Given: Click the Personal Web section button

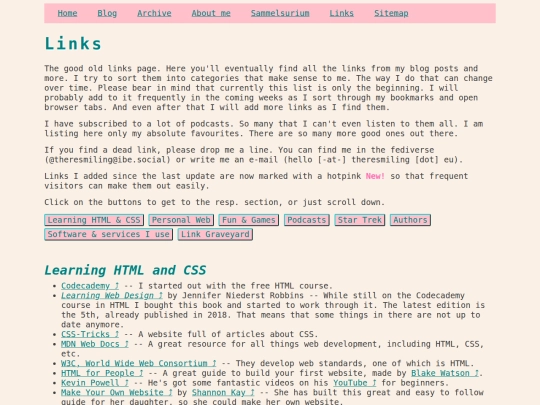Looking at the screenshot, I should click(x=181, y=220).
